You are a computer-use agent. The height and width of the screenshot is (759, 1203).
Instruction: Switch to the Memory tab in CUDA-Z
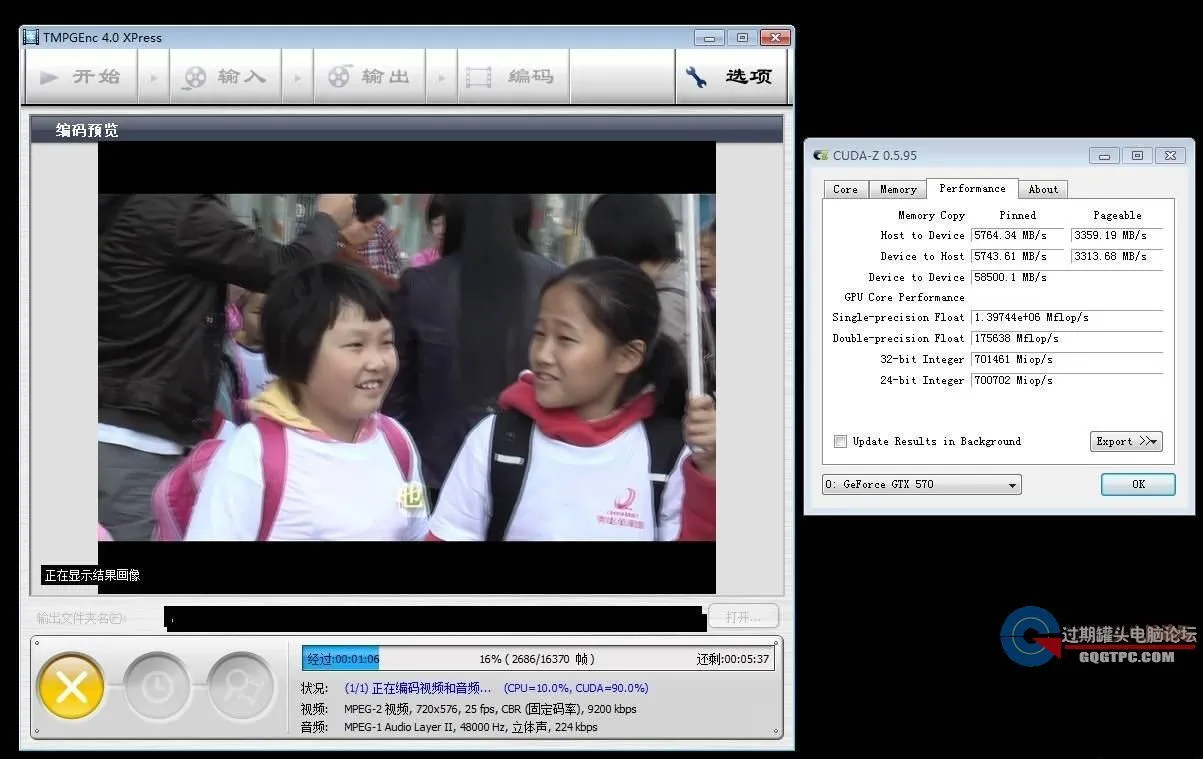click(x=897, y=189)
